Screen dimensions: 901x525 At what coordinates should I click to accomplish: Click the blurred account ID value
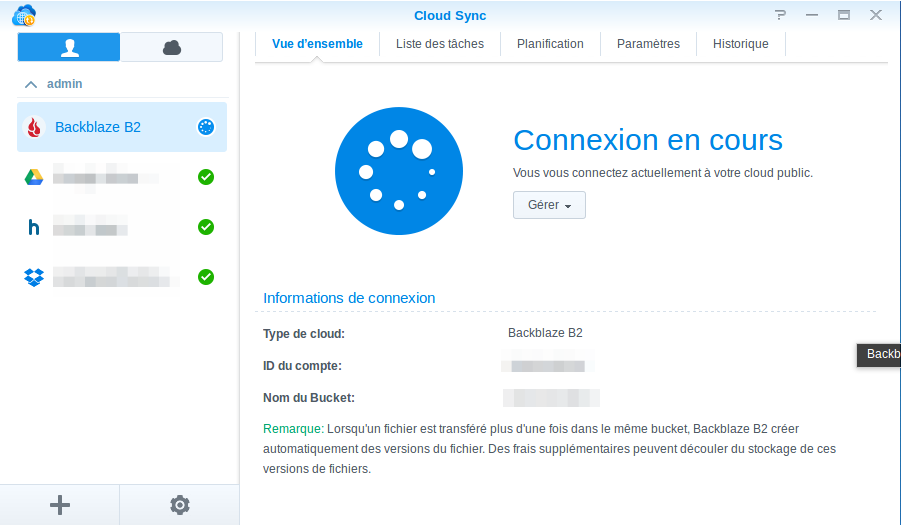point(548,366)
